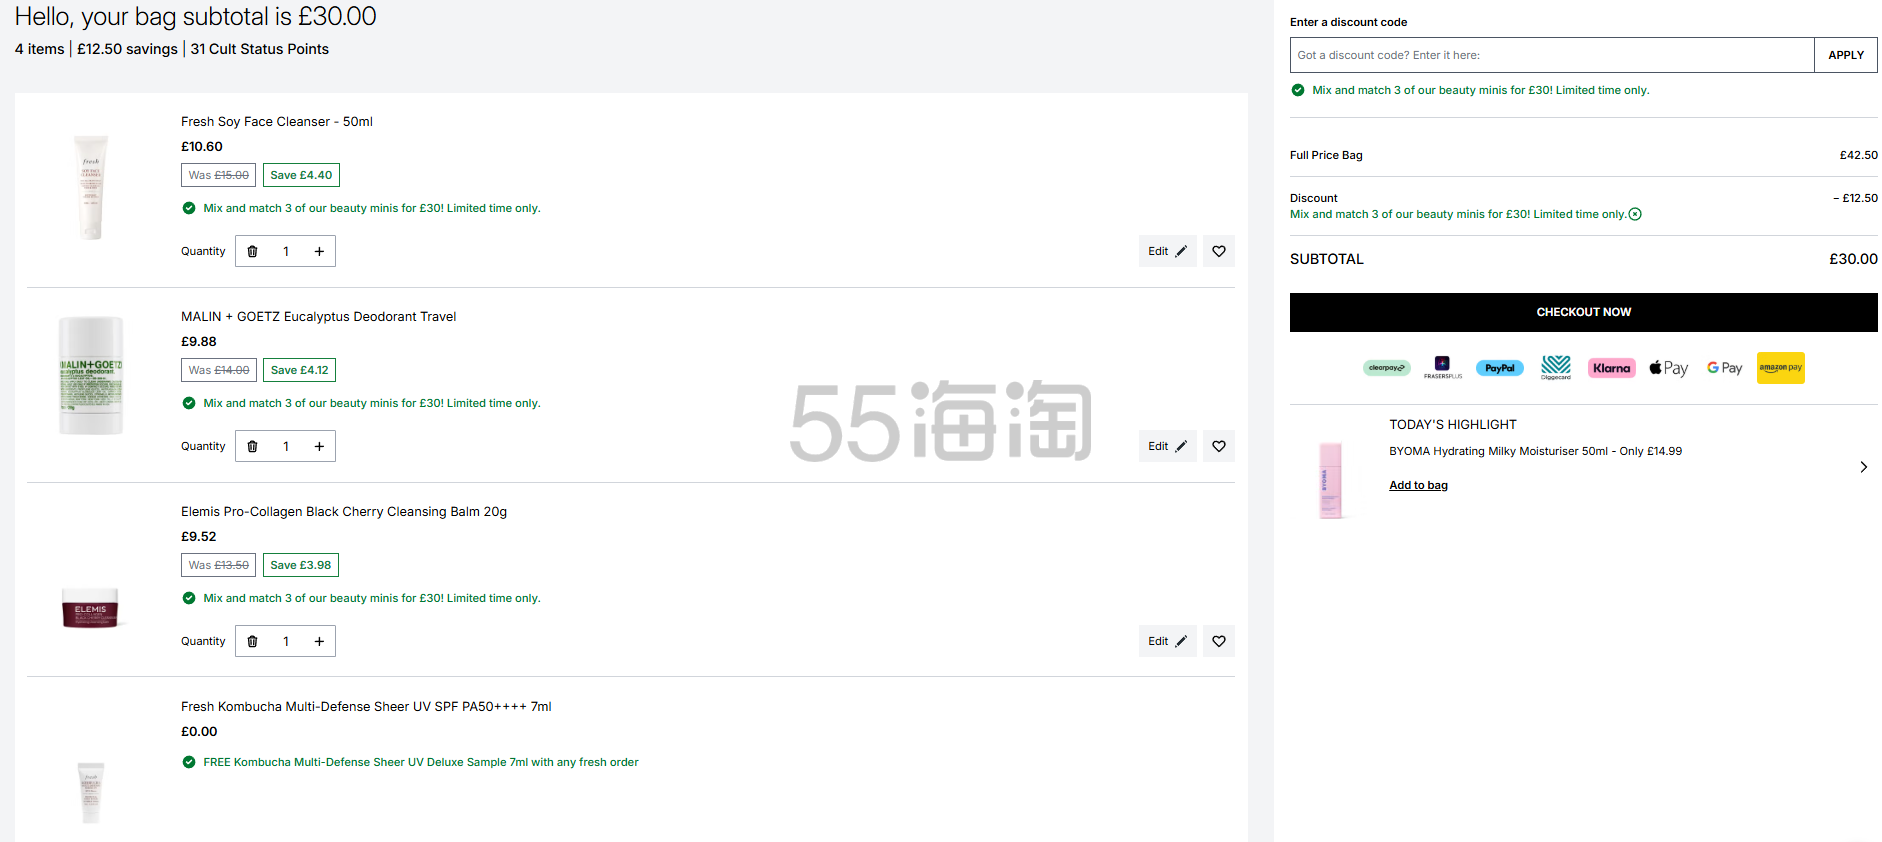Apply the discount code
The height and width of the screenshot is (842, 1882).
click(1845, 55)
